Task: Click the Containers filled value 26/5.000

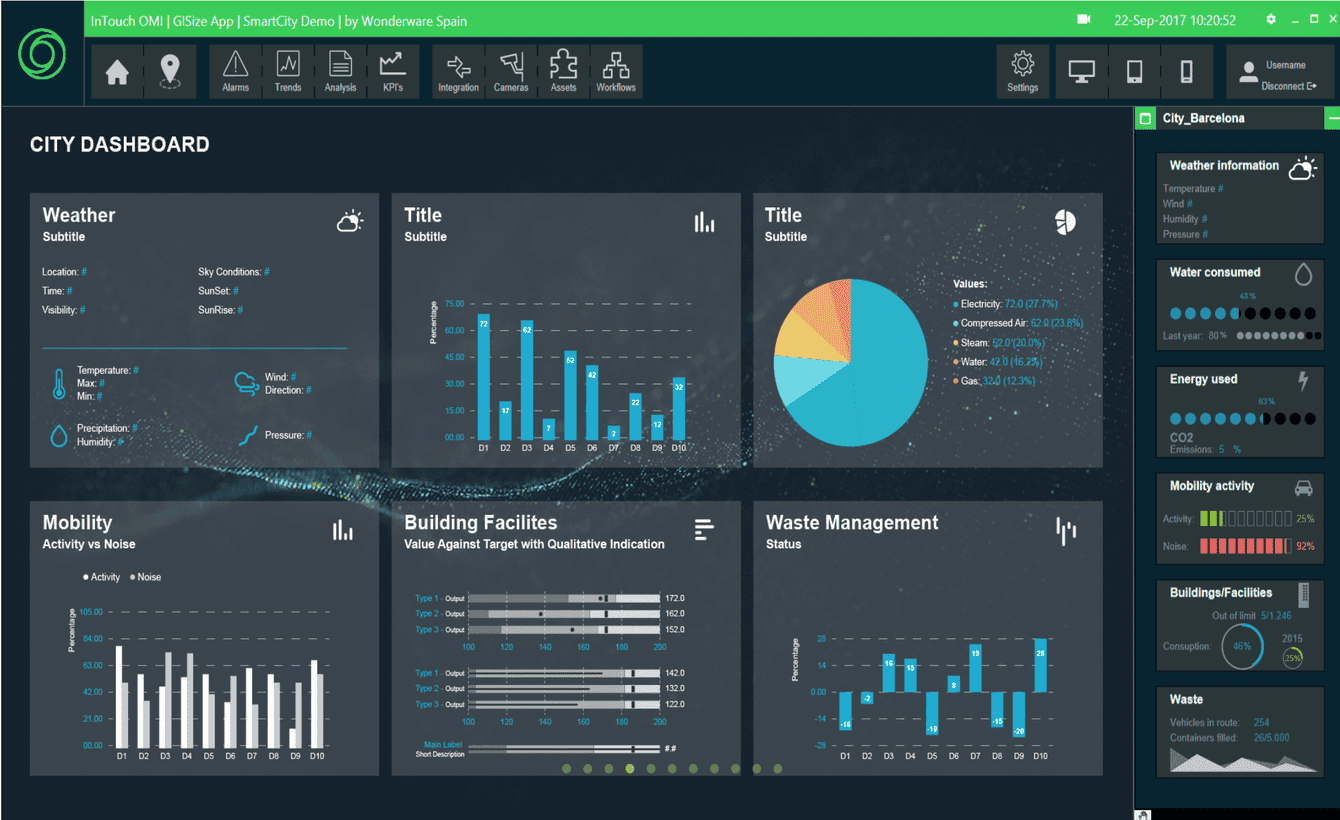Action: click(1271, 738)
